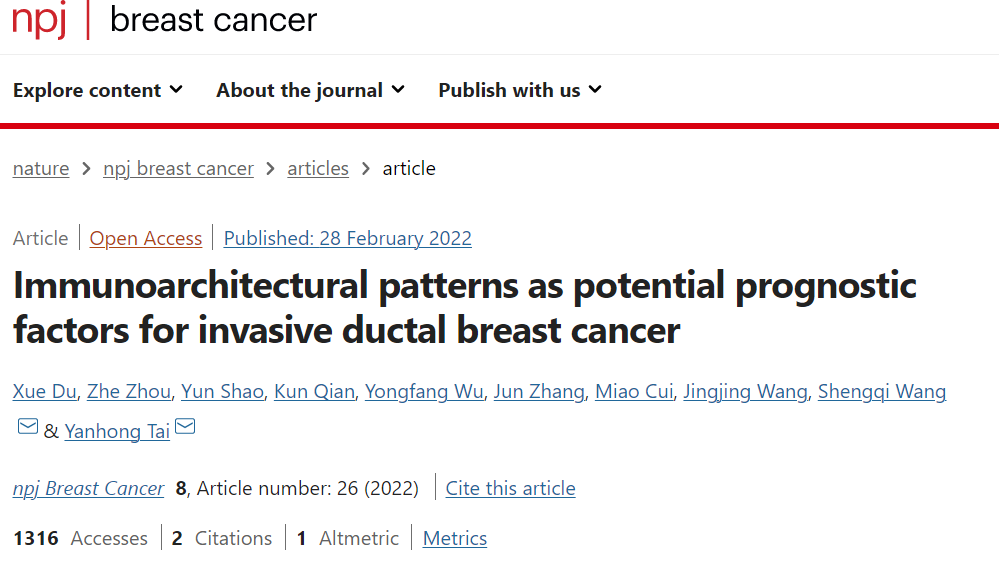Navigate to the articles breadcrumb
Viewport: 999px width, 569px height.
tap(318, 169)
